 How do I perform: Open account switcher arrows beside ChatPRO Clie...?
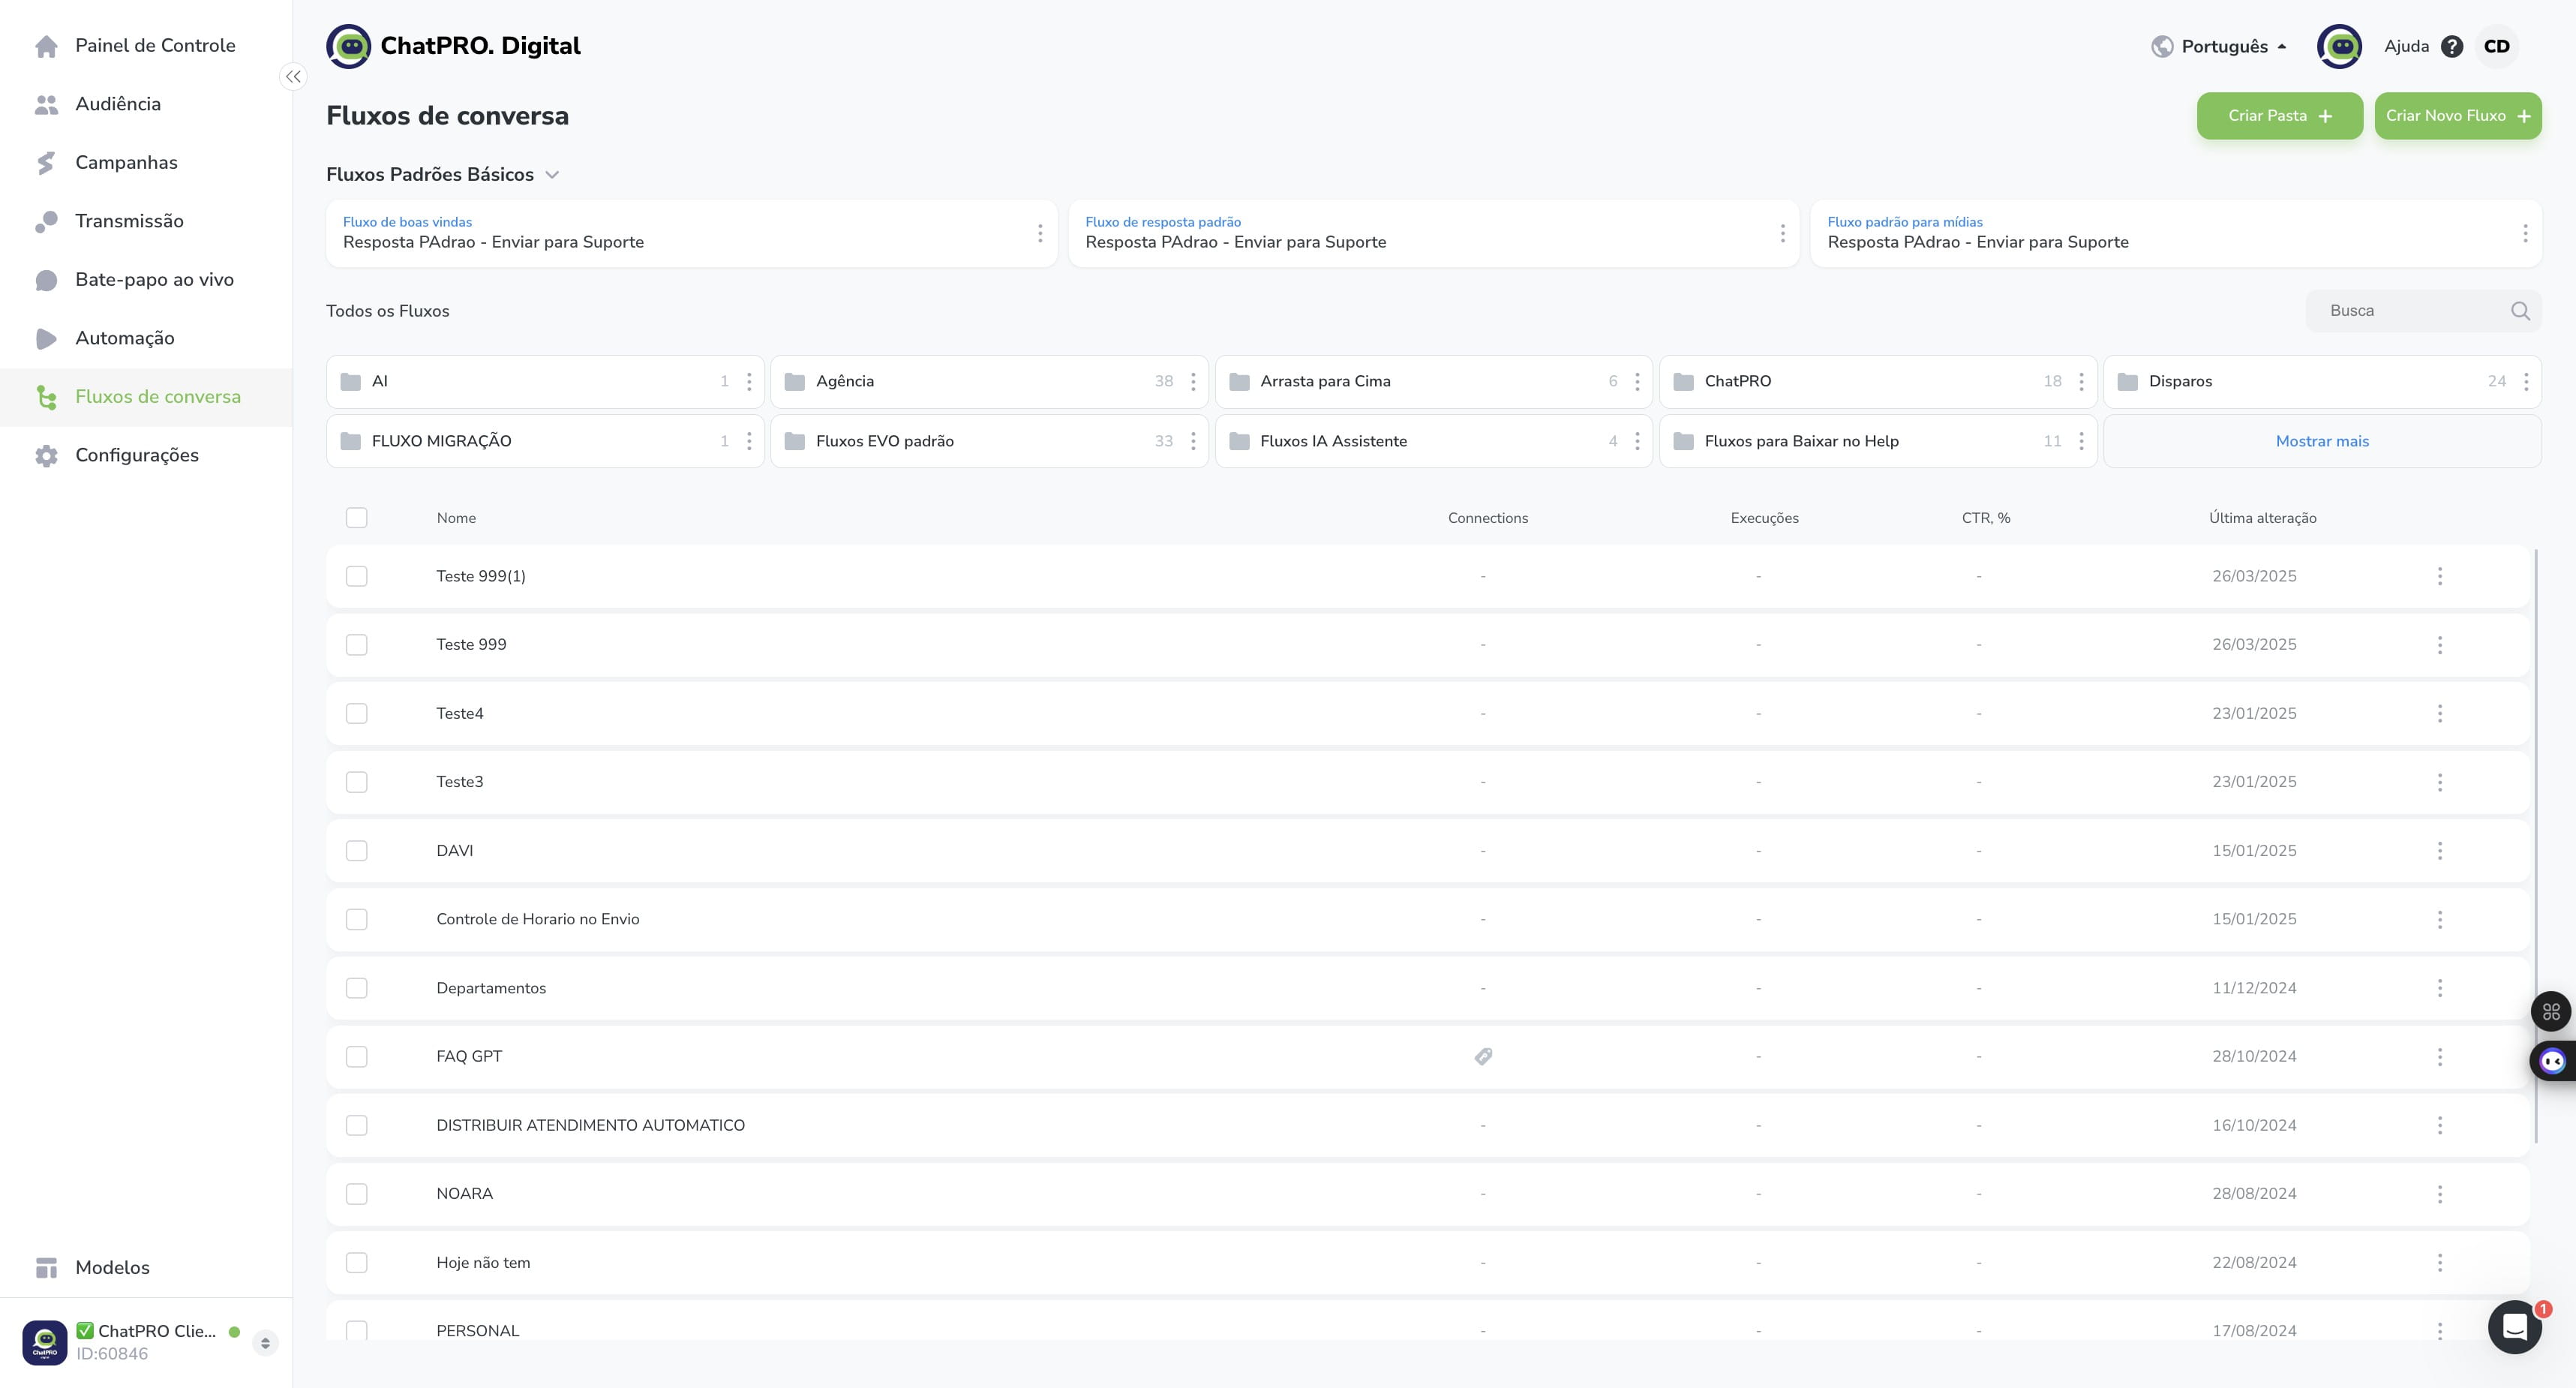click(x=265, y=1342)
